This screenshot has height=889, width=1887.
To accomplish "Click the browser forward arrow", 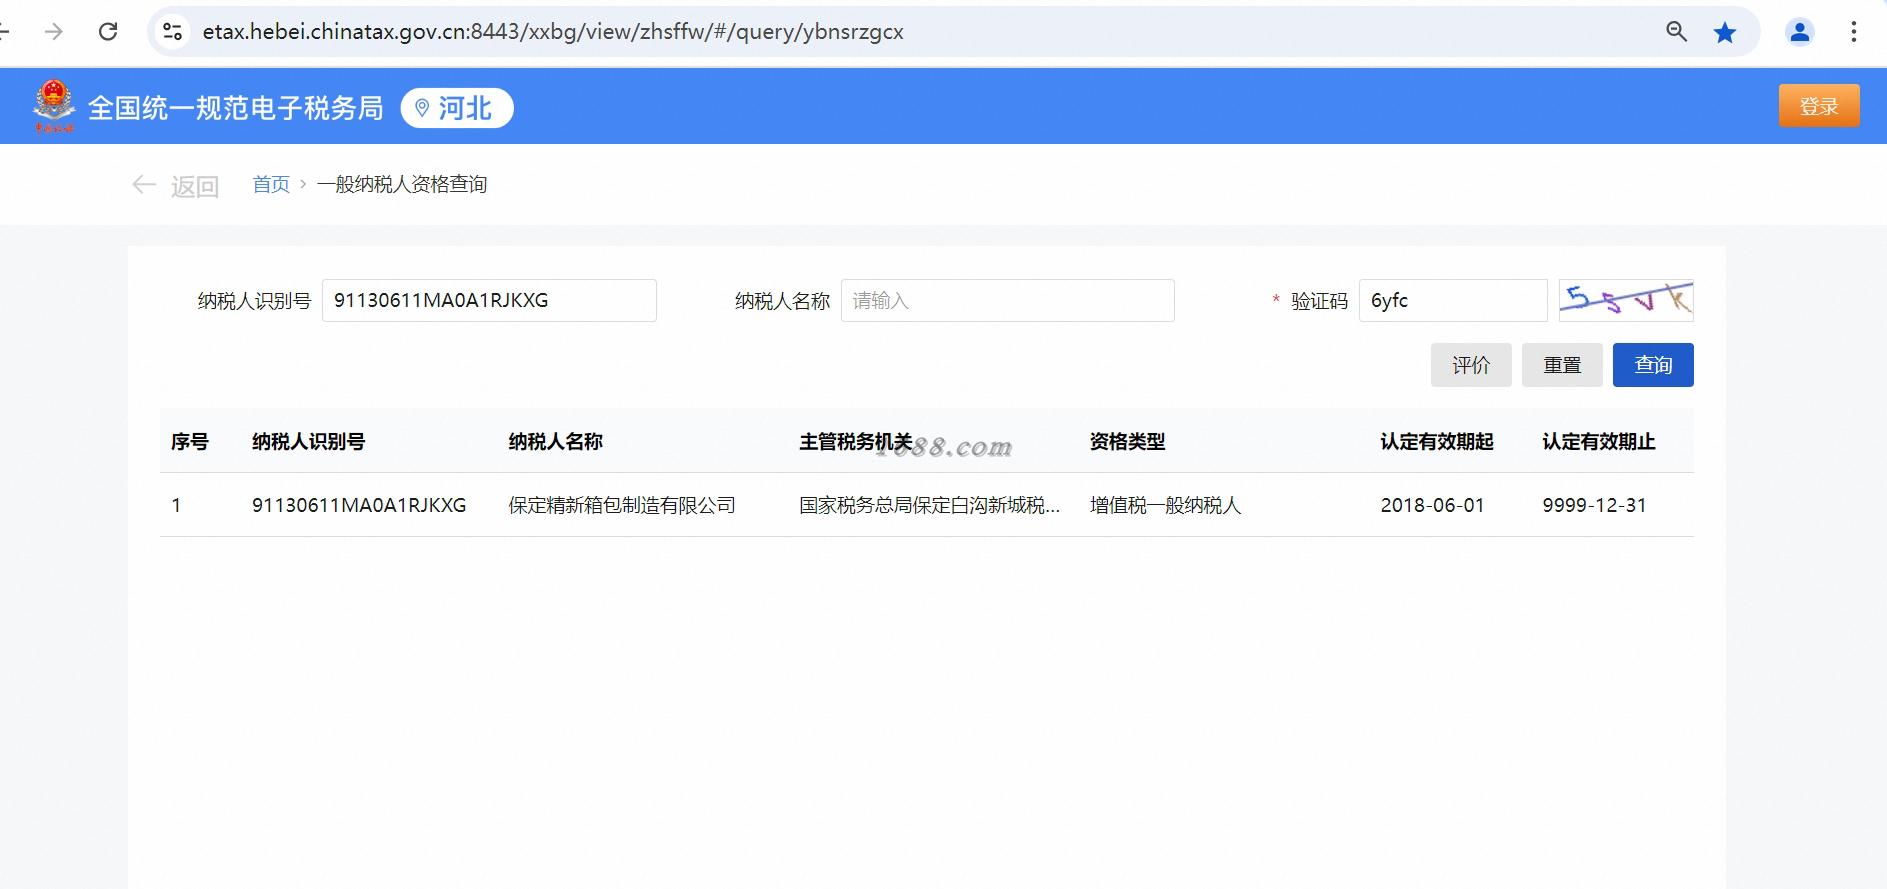I will point(54,32).
